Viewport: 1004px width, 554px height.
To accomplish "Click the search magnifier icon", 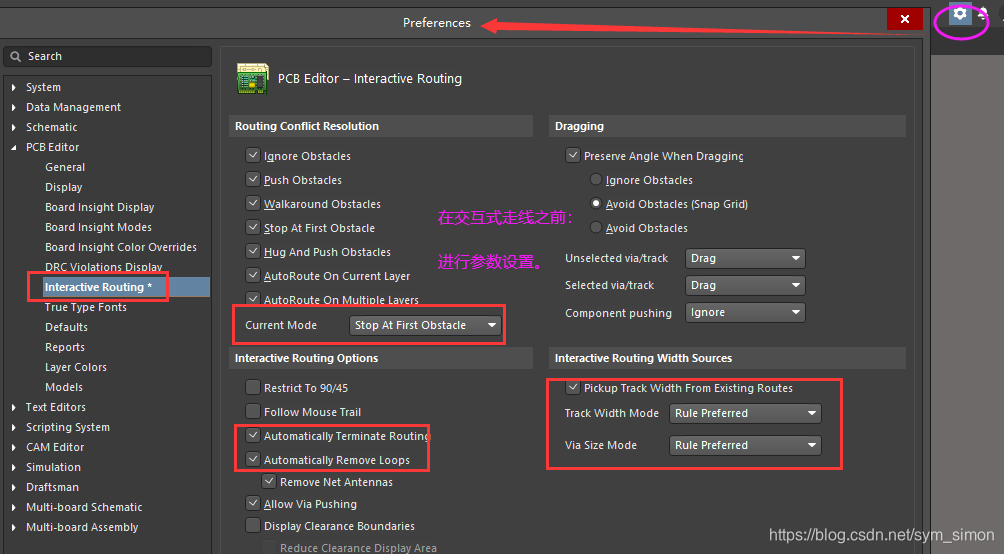I will [x=16, y=56].
